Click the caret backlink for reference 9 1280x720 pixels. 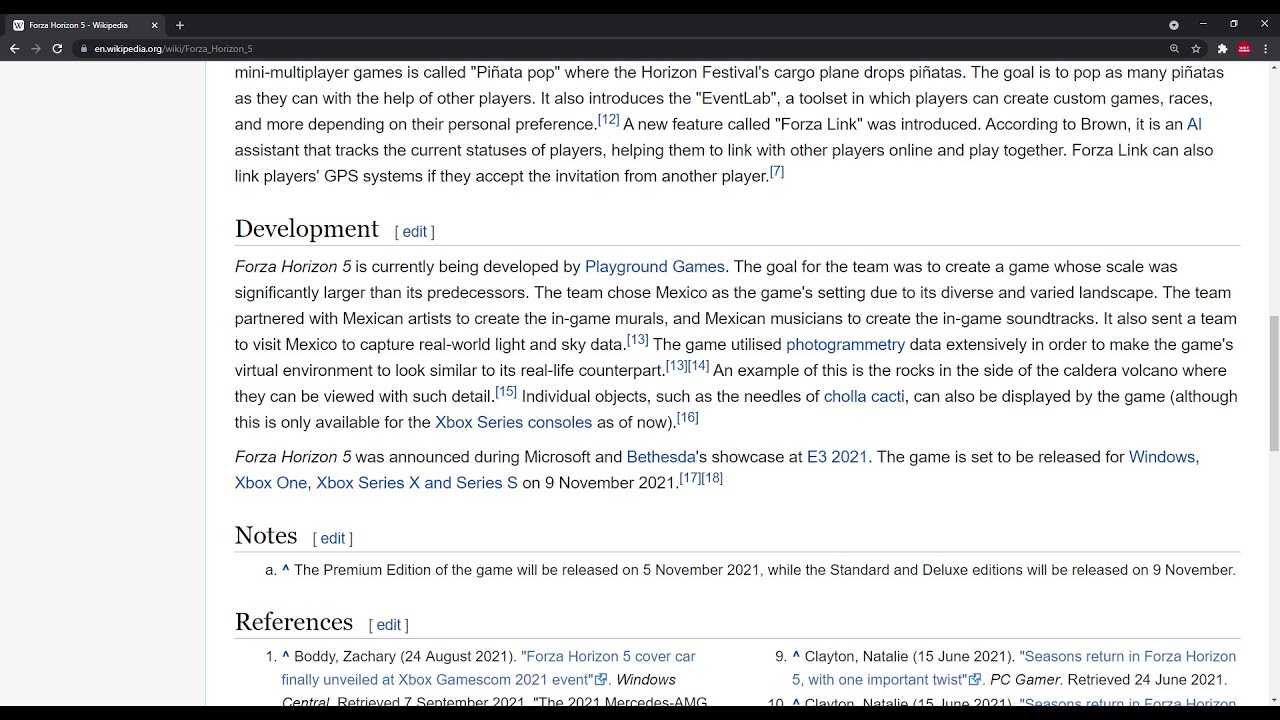[x=796, y=656]
